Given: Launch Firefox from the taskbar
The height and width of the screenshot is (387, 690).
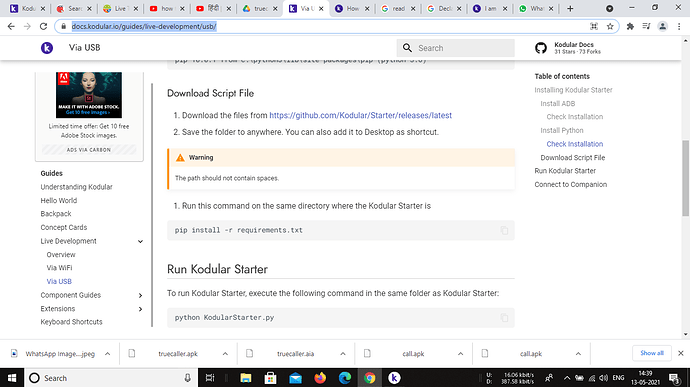Looking at the screenshot, I should [320, 378].
